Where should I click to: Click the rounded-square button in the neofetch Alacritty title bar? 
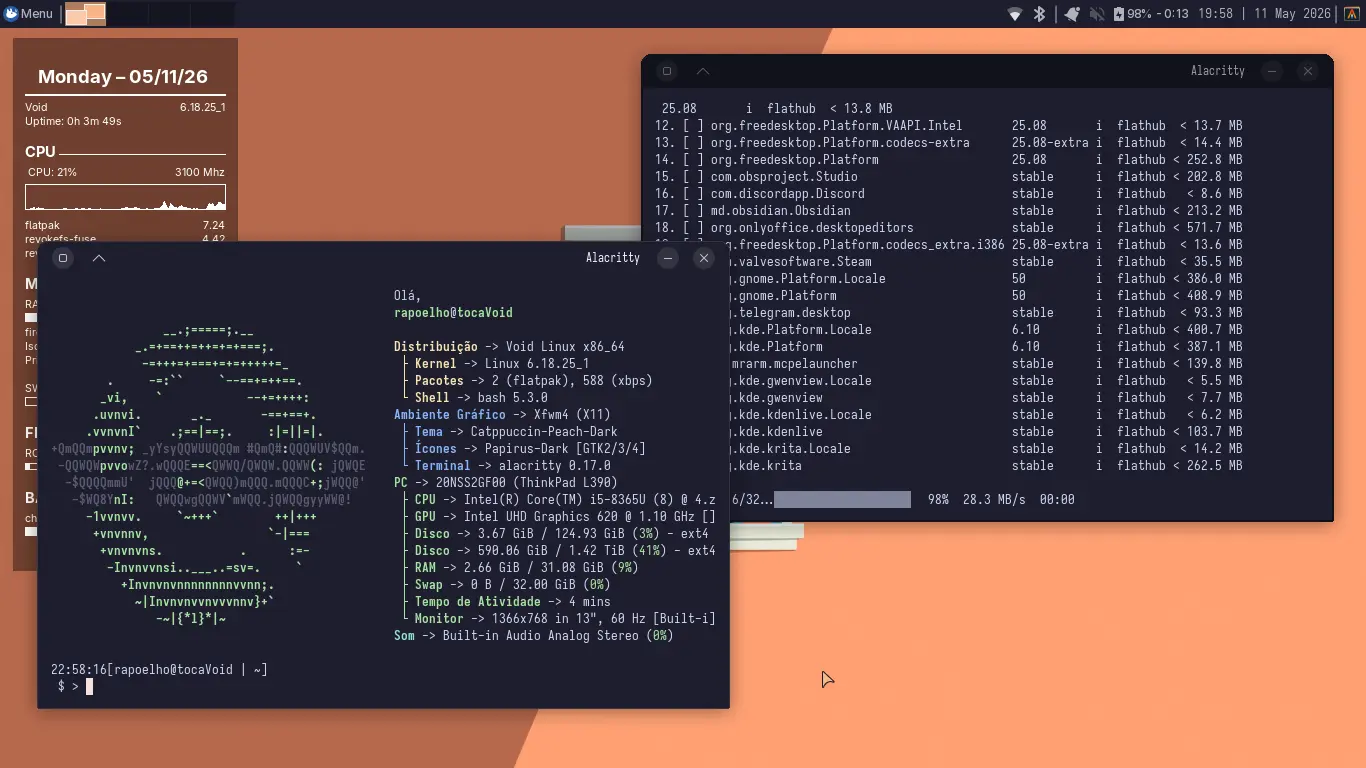[x=63, y=258]
